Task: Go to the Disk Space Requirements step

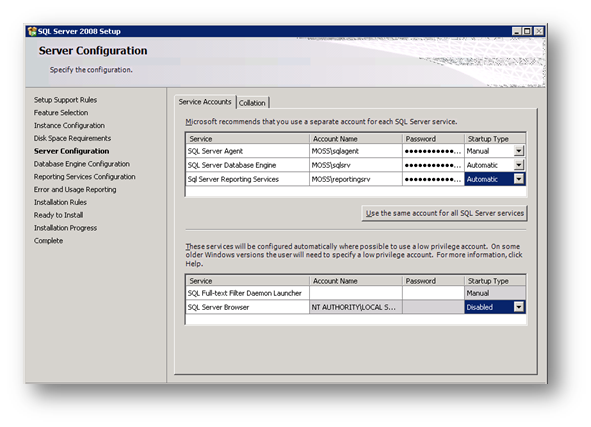Action: (72, 138)
